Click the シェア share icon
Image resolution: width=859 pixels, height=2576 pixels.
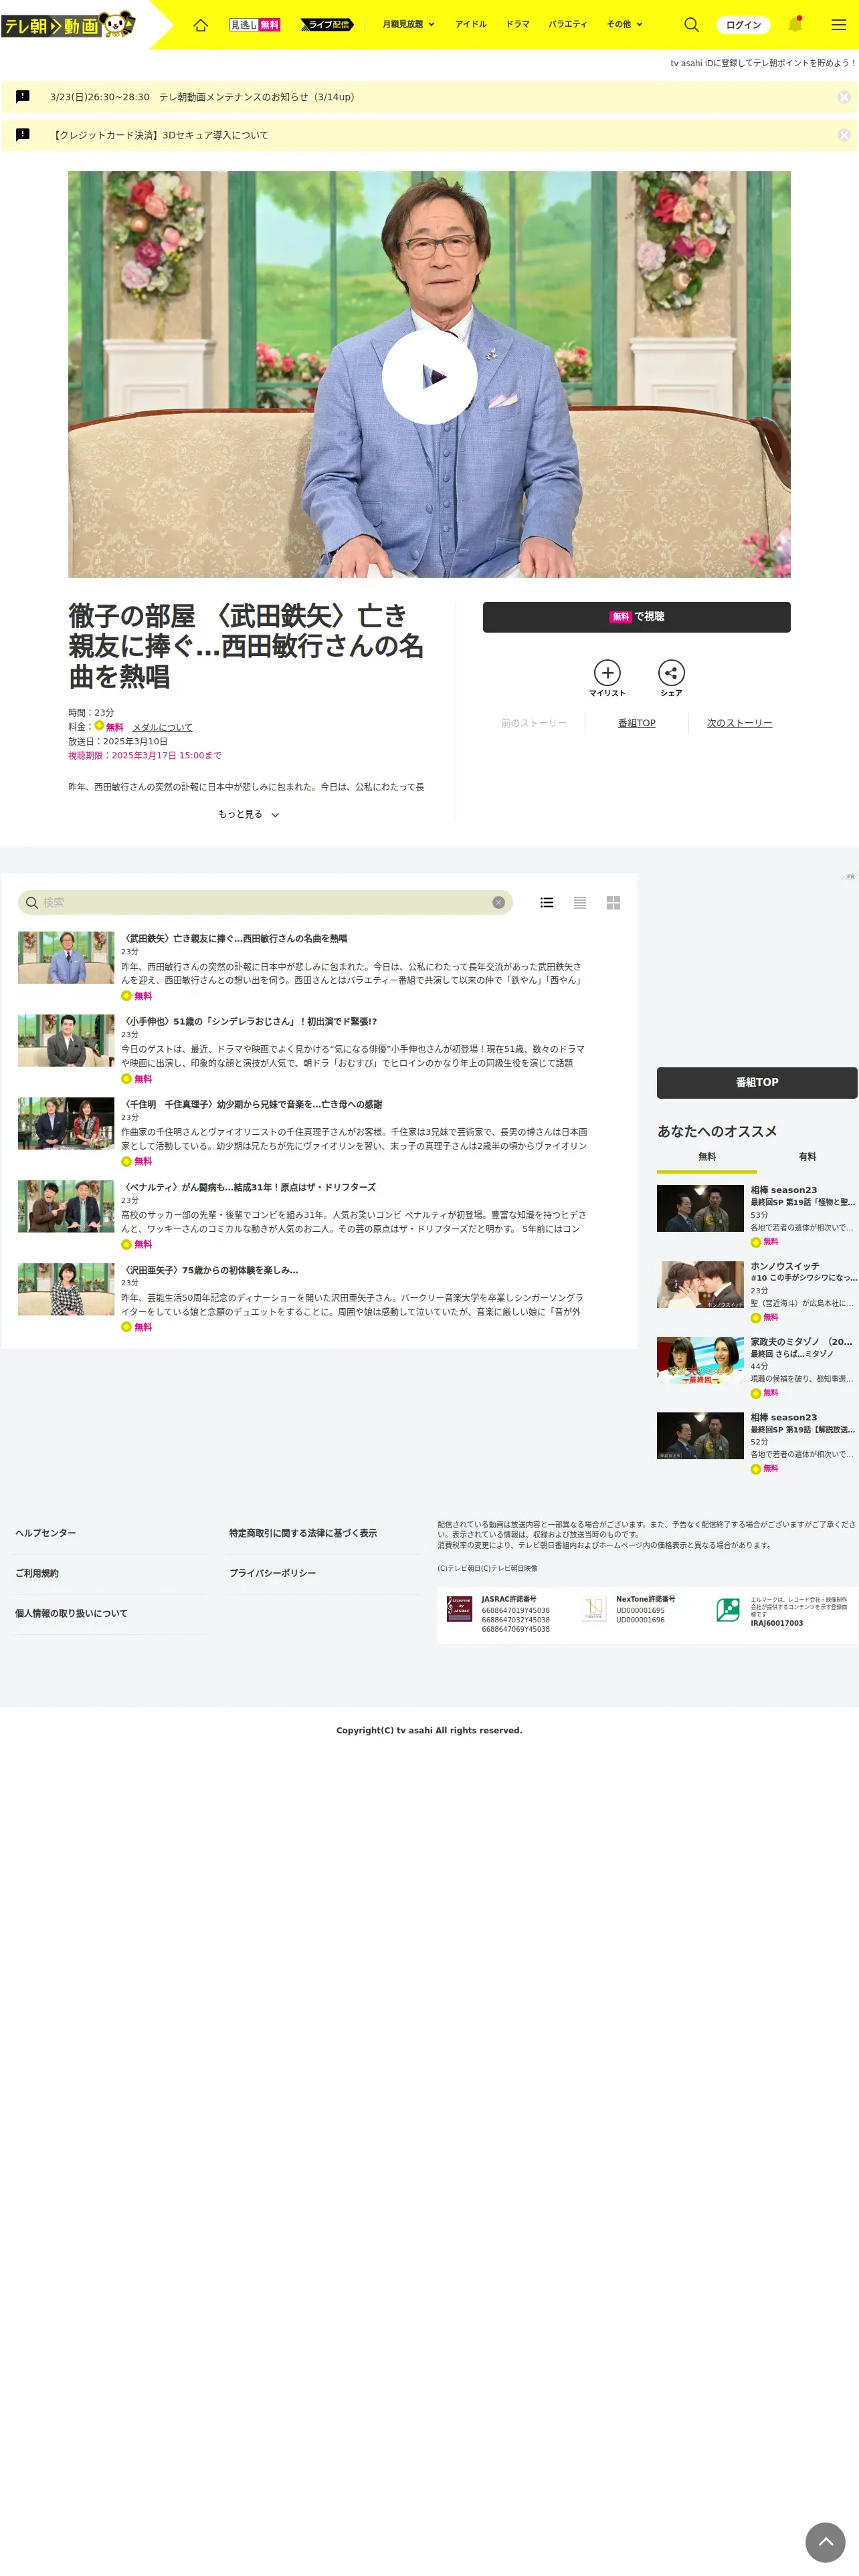(671, 678)
